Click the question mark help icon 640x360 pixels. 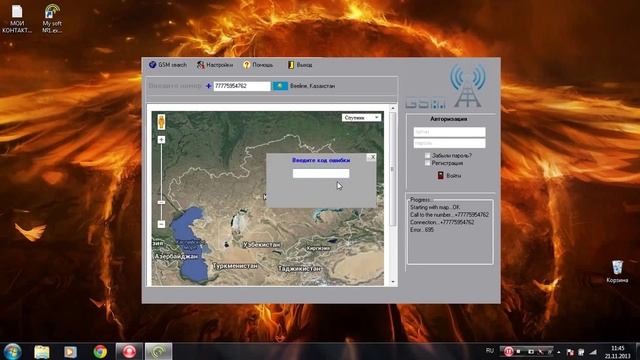tap(247, 65)
